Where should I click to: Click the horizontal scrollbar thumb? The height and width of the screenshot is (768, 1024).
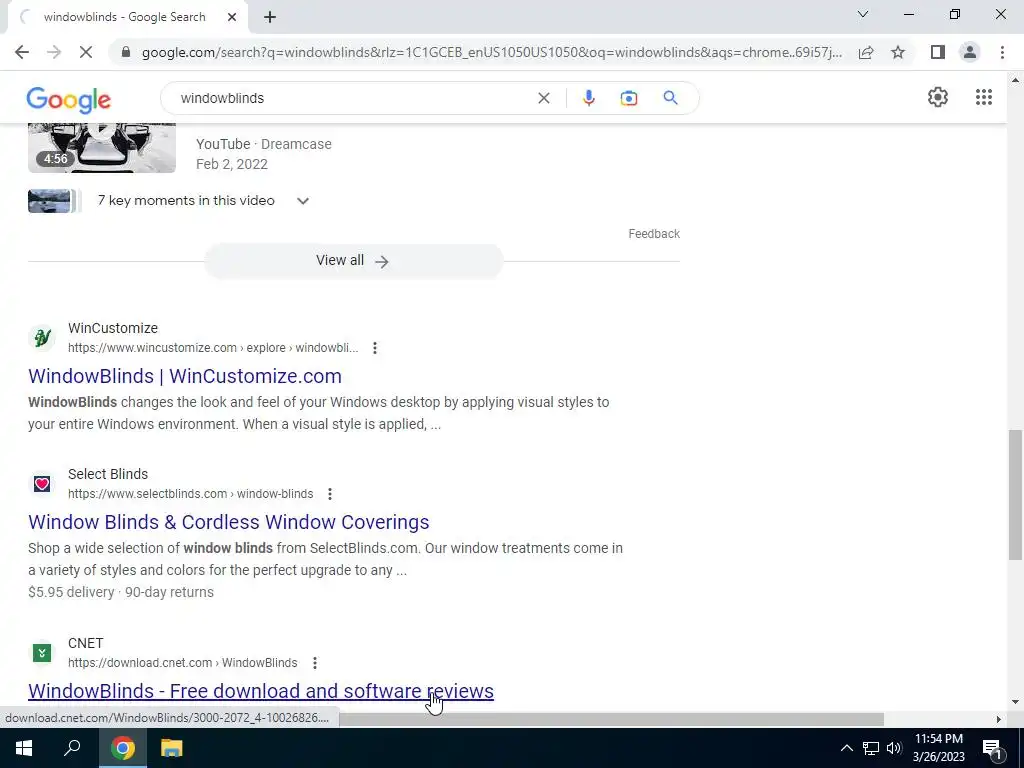tap(611, 719)
